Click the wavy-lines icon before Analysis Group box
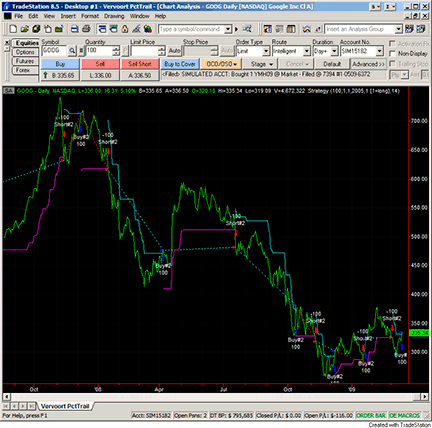The image size is (432, 428). pos(306,29)
